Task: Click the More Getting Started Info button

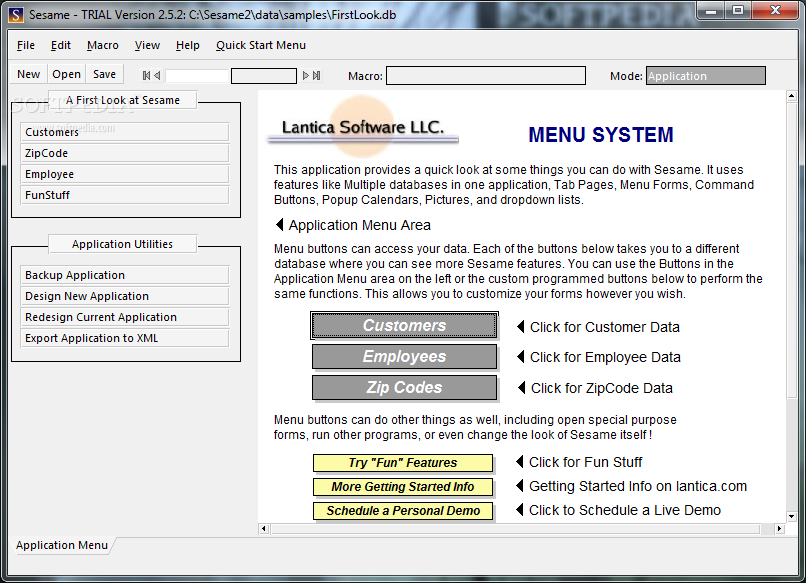Action: click(x=403, y=487)
